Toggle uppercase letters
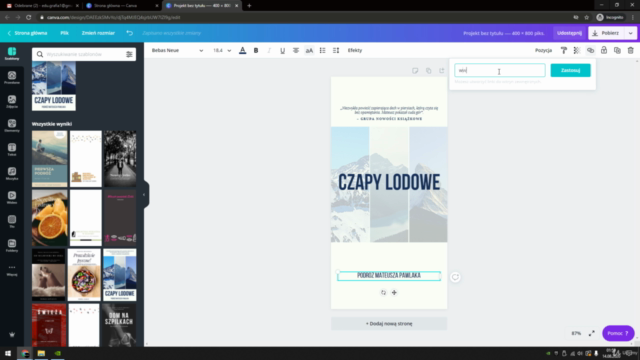The width and height of the screenshot is (640, 360). 309,50
